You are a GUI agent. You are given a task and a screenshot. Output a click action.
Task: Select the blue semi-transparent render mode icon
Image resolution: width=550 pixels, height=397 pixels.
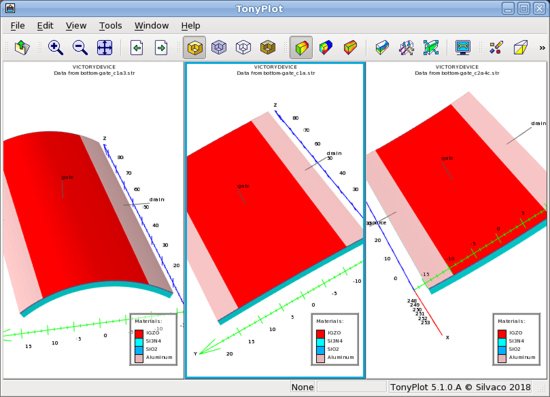click(219, 47)
